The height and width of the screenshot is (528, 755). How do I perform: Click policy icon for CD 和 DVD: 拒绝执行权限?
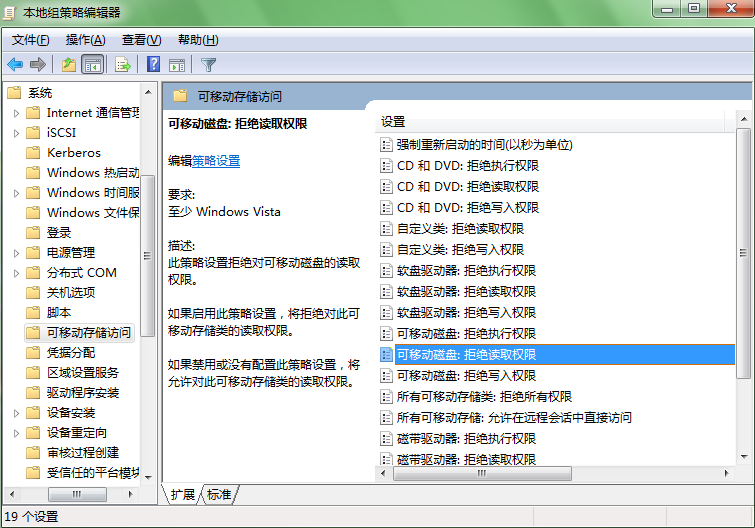(386, 166)
